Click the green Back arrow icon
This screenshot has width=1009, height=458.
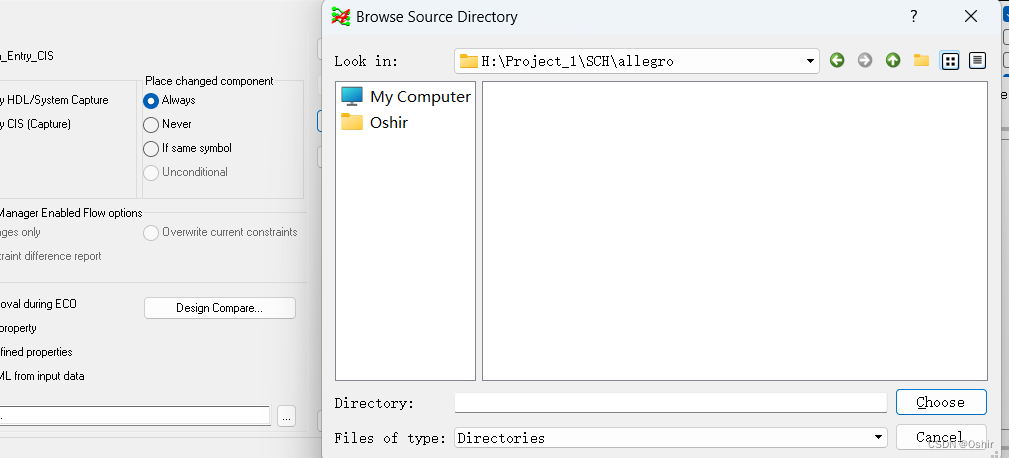click(x=837, y=60)
